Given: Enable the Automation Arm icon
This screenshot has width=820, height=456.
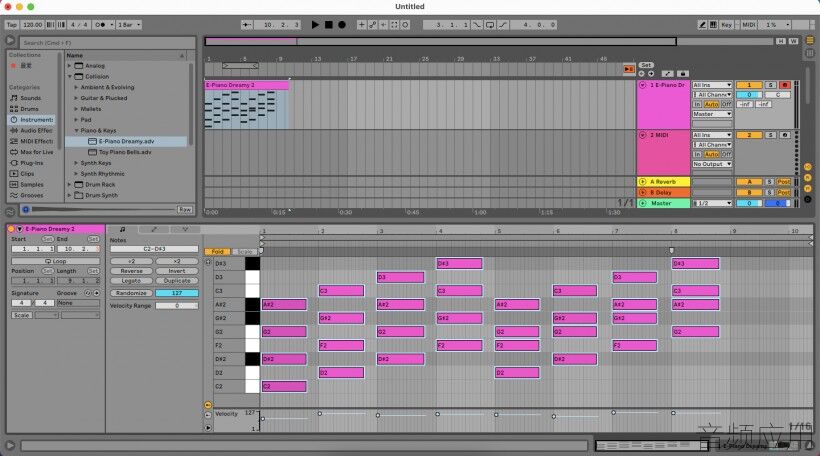Looking at the screenshot, I should pos(372,25).
